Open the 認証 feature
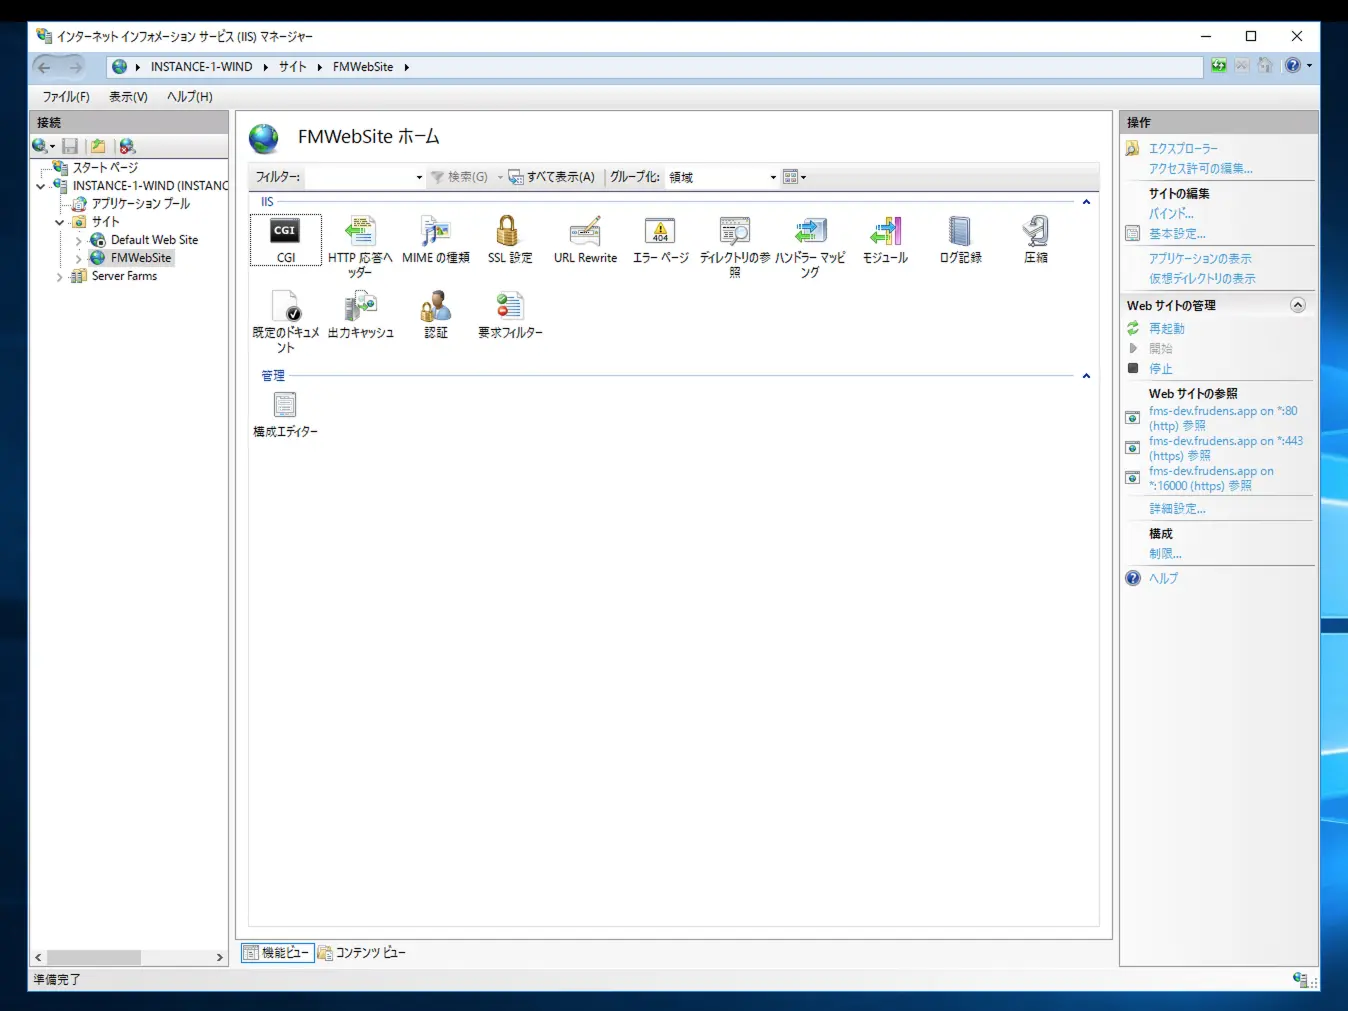The height and width of the screenshot is (1011, 1348). 435,313
